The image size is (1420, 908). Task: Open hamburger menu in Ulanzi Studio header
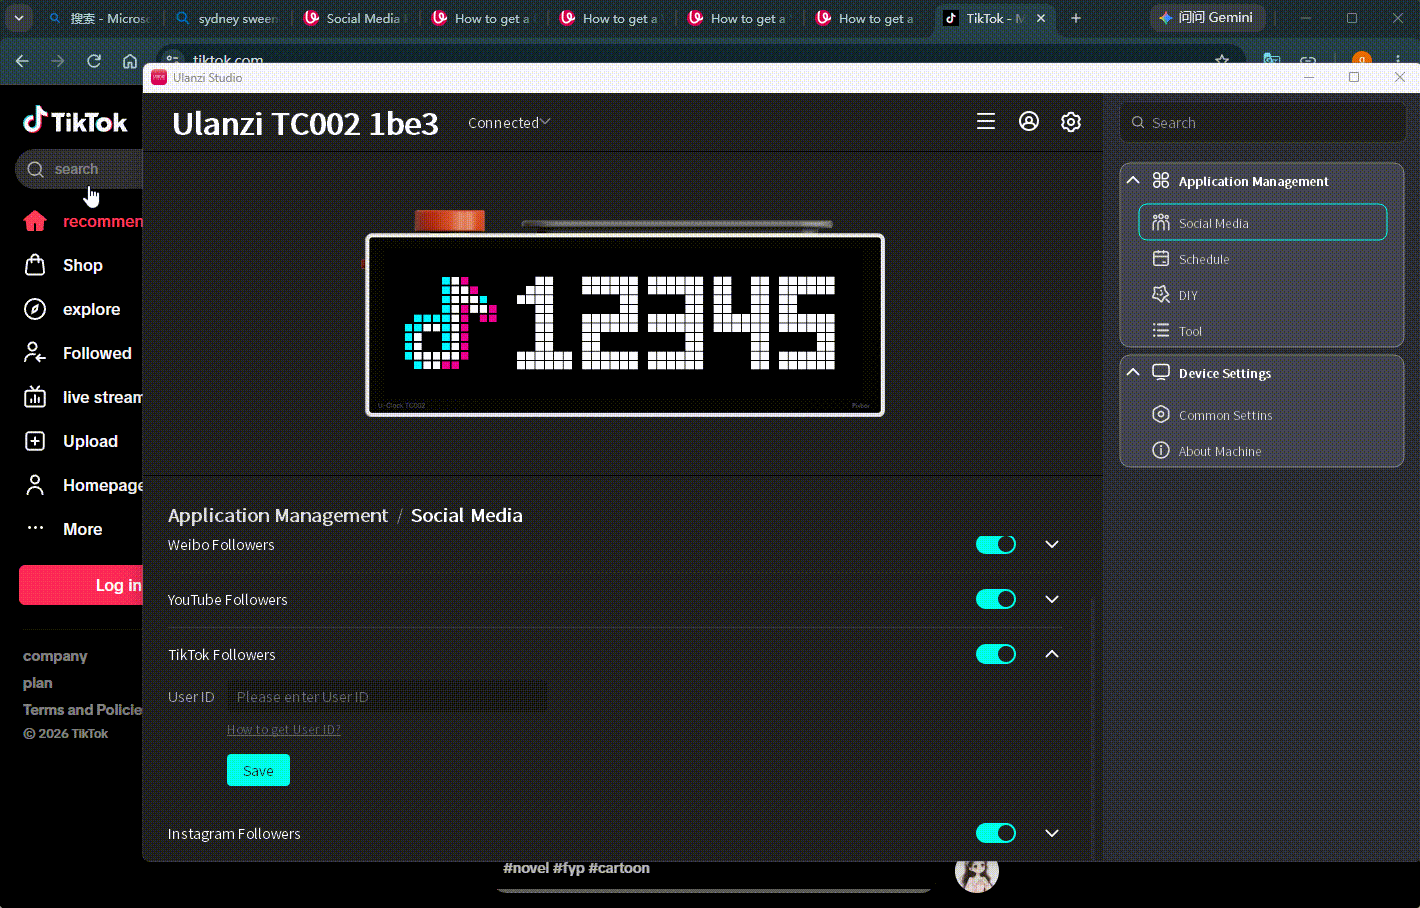point(986,121)
